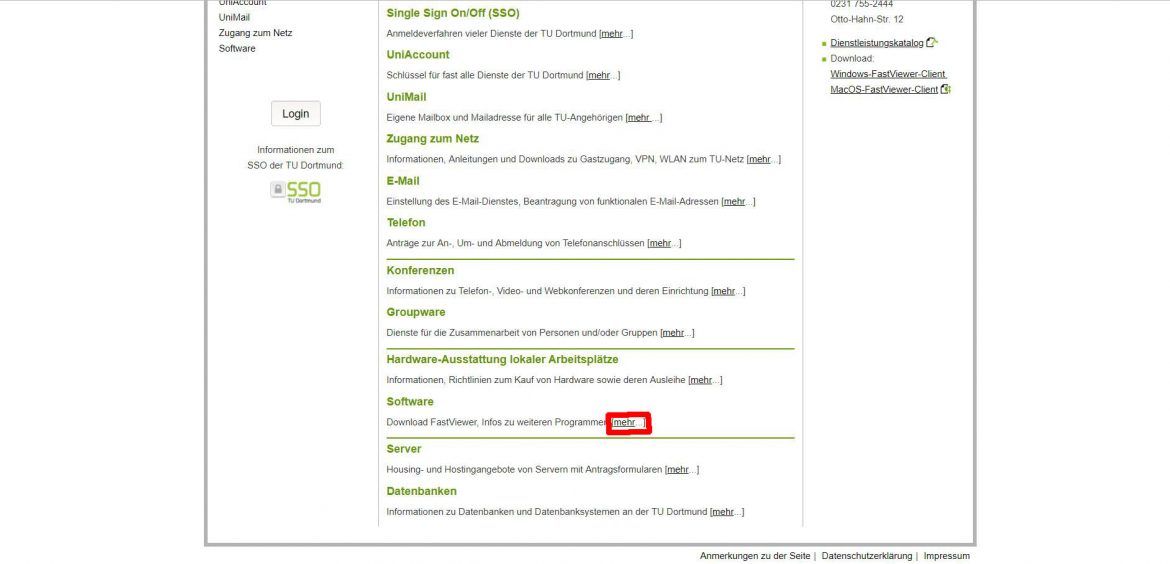
Task: Open UniMail in the left sidebar
Action: 234,17
